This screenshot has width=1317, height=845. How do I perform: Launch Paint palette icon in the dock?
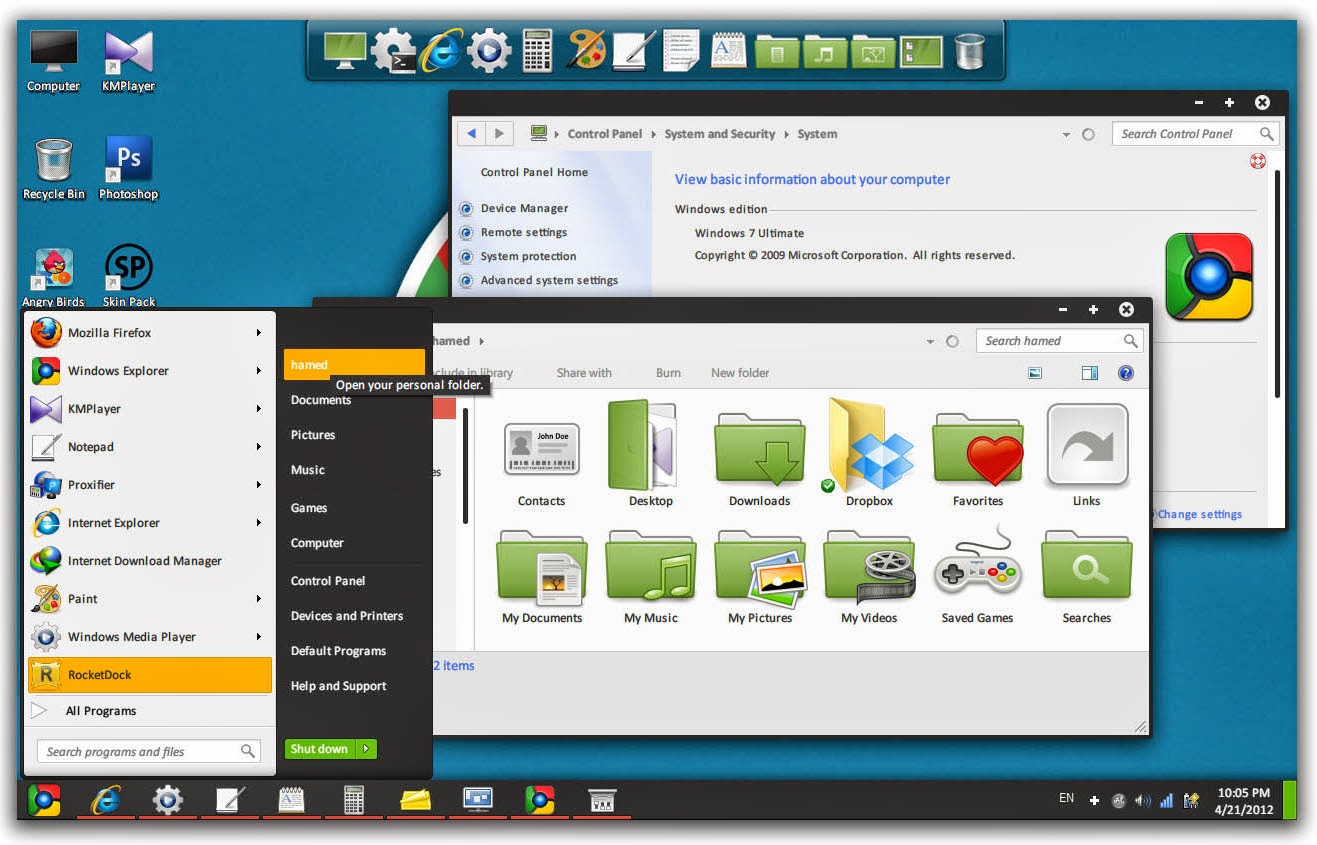pyautogui.click(x=585, y=49)
